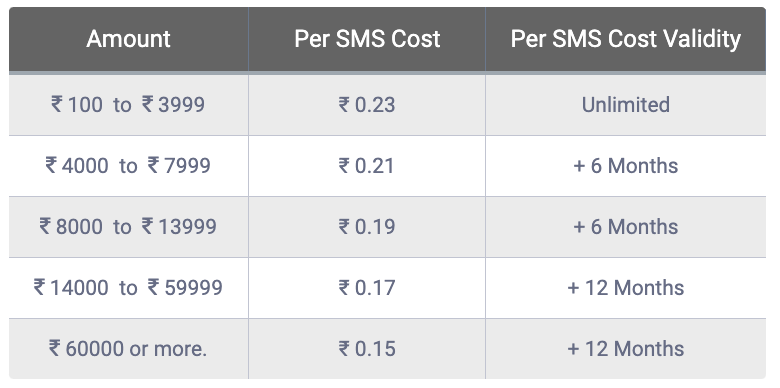Click + 12 Months in the ₹ 0.17 row
The image size is (780, 388).
(626, 288)
